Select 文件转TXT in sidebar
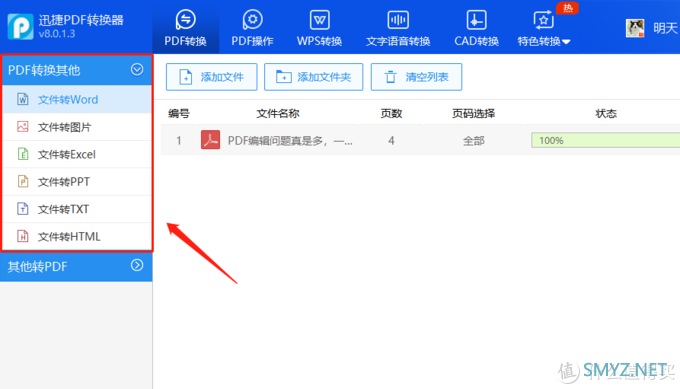680x389 pixels. click(x=77, y=209)
